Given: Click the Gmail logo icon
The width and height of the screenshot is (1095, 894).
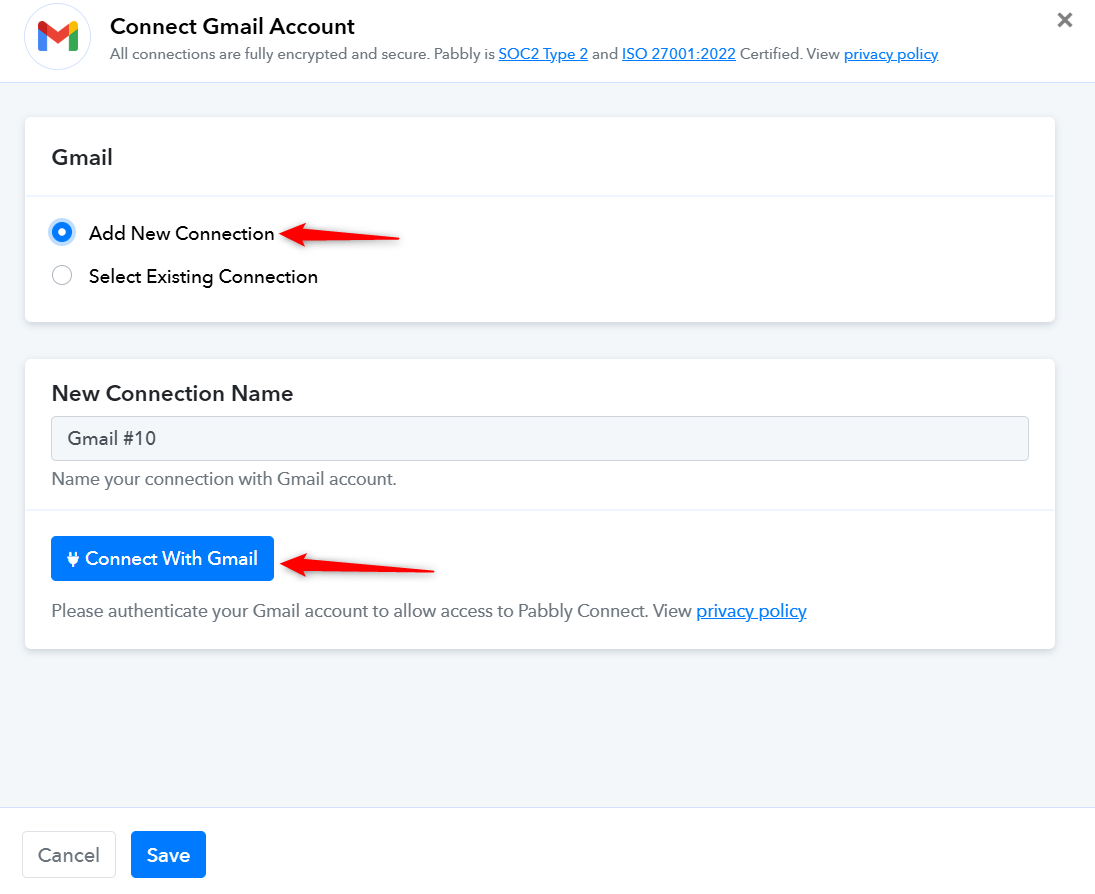Looking at the screenshot, I should tap(57, 37).
